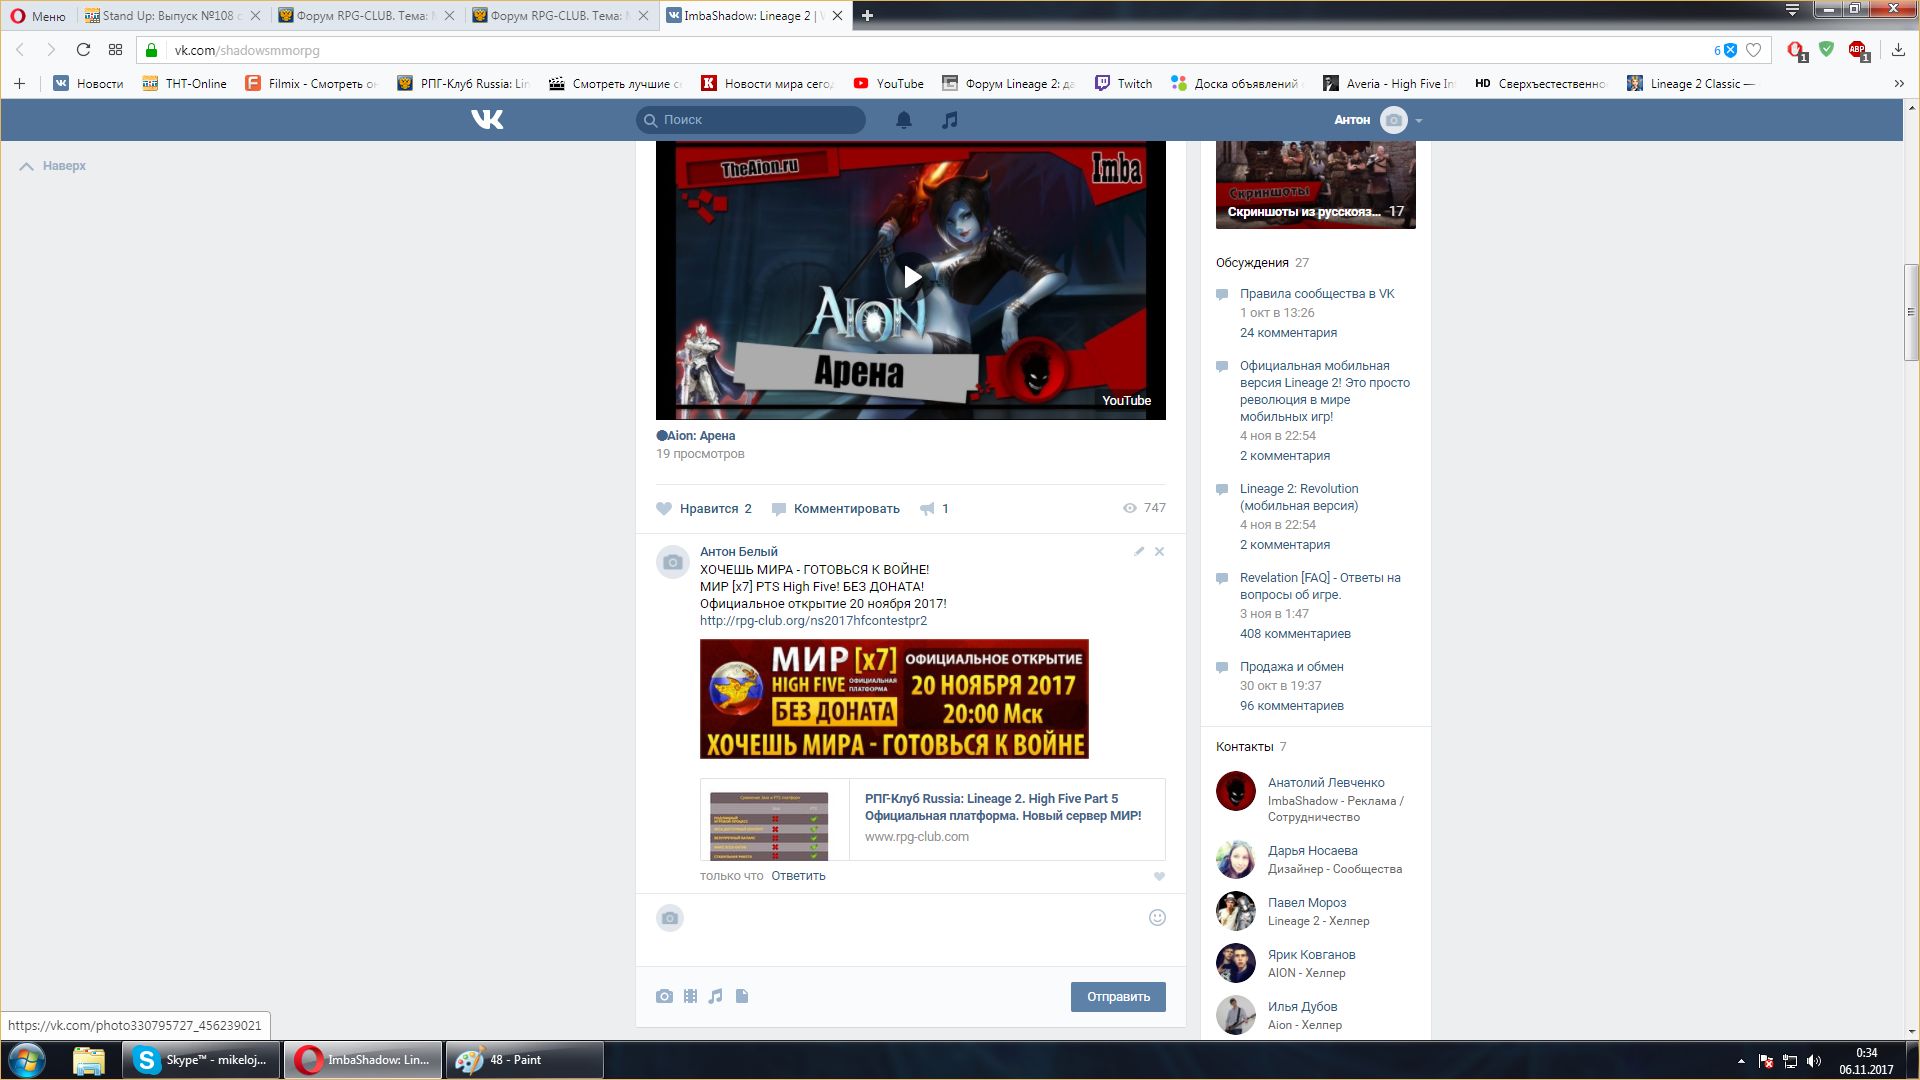Image resolution: width=1920 pixels, height=1080 pixels.
Task: Attach audio using music note icon
Action: pyautogui.click(x=715, y=996)
